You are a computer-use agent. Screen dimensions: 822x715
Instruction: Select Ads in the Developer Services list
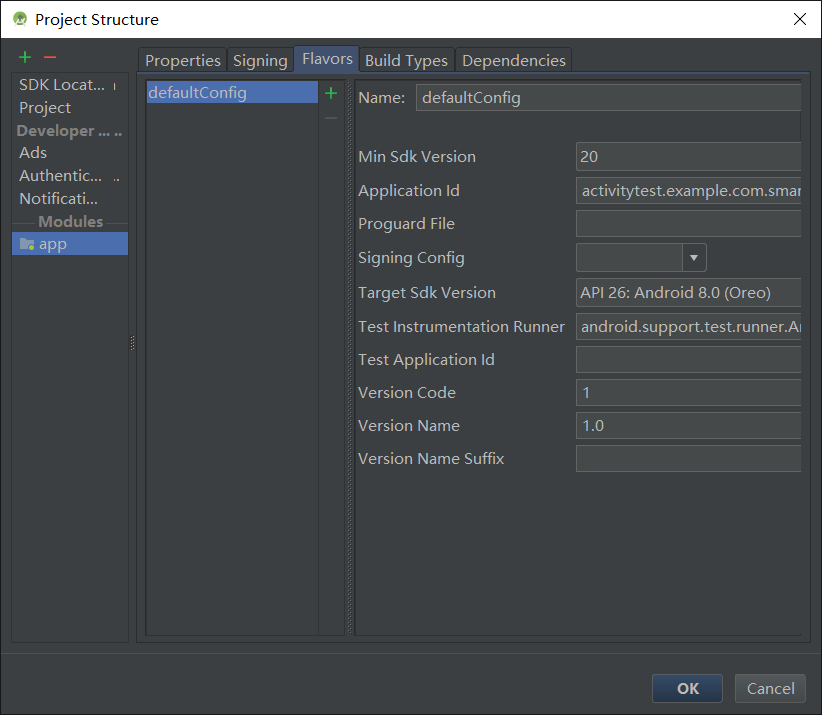coord(33,153)
